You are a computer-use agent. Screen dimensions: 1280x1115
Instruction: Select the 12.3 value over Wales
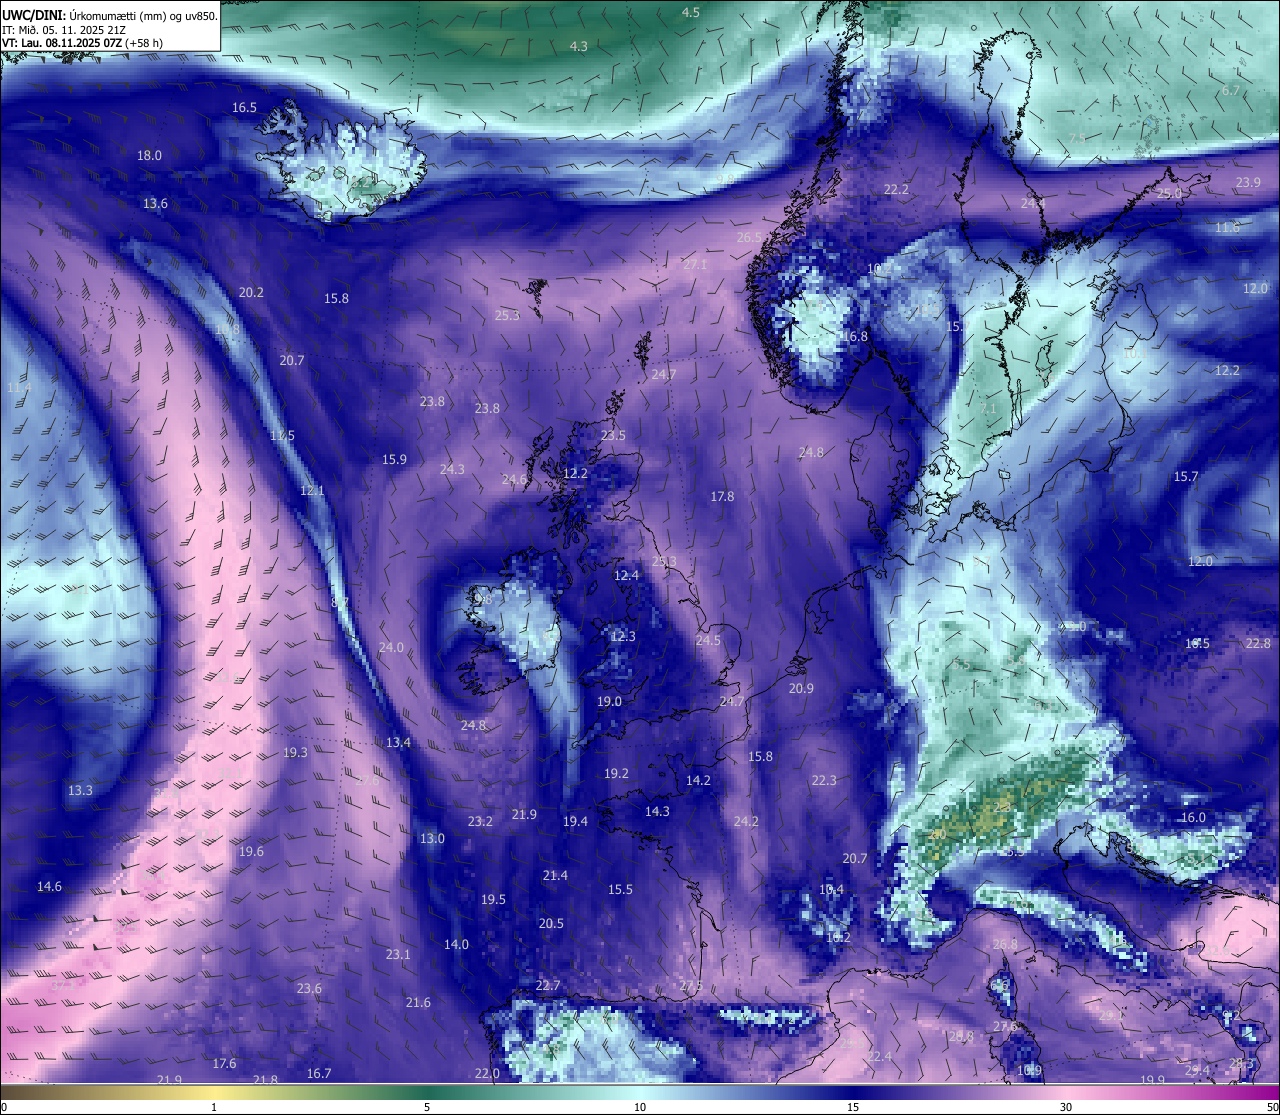point(623,637)
